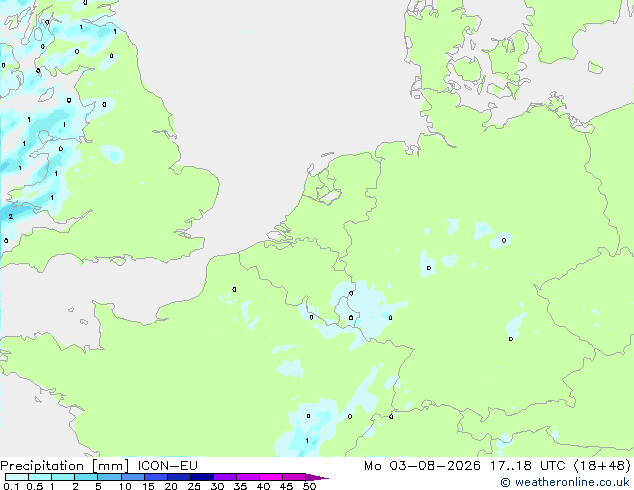
Task: Click the legend value 10
Action: point(125,486)
